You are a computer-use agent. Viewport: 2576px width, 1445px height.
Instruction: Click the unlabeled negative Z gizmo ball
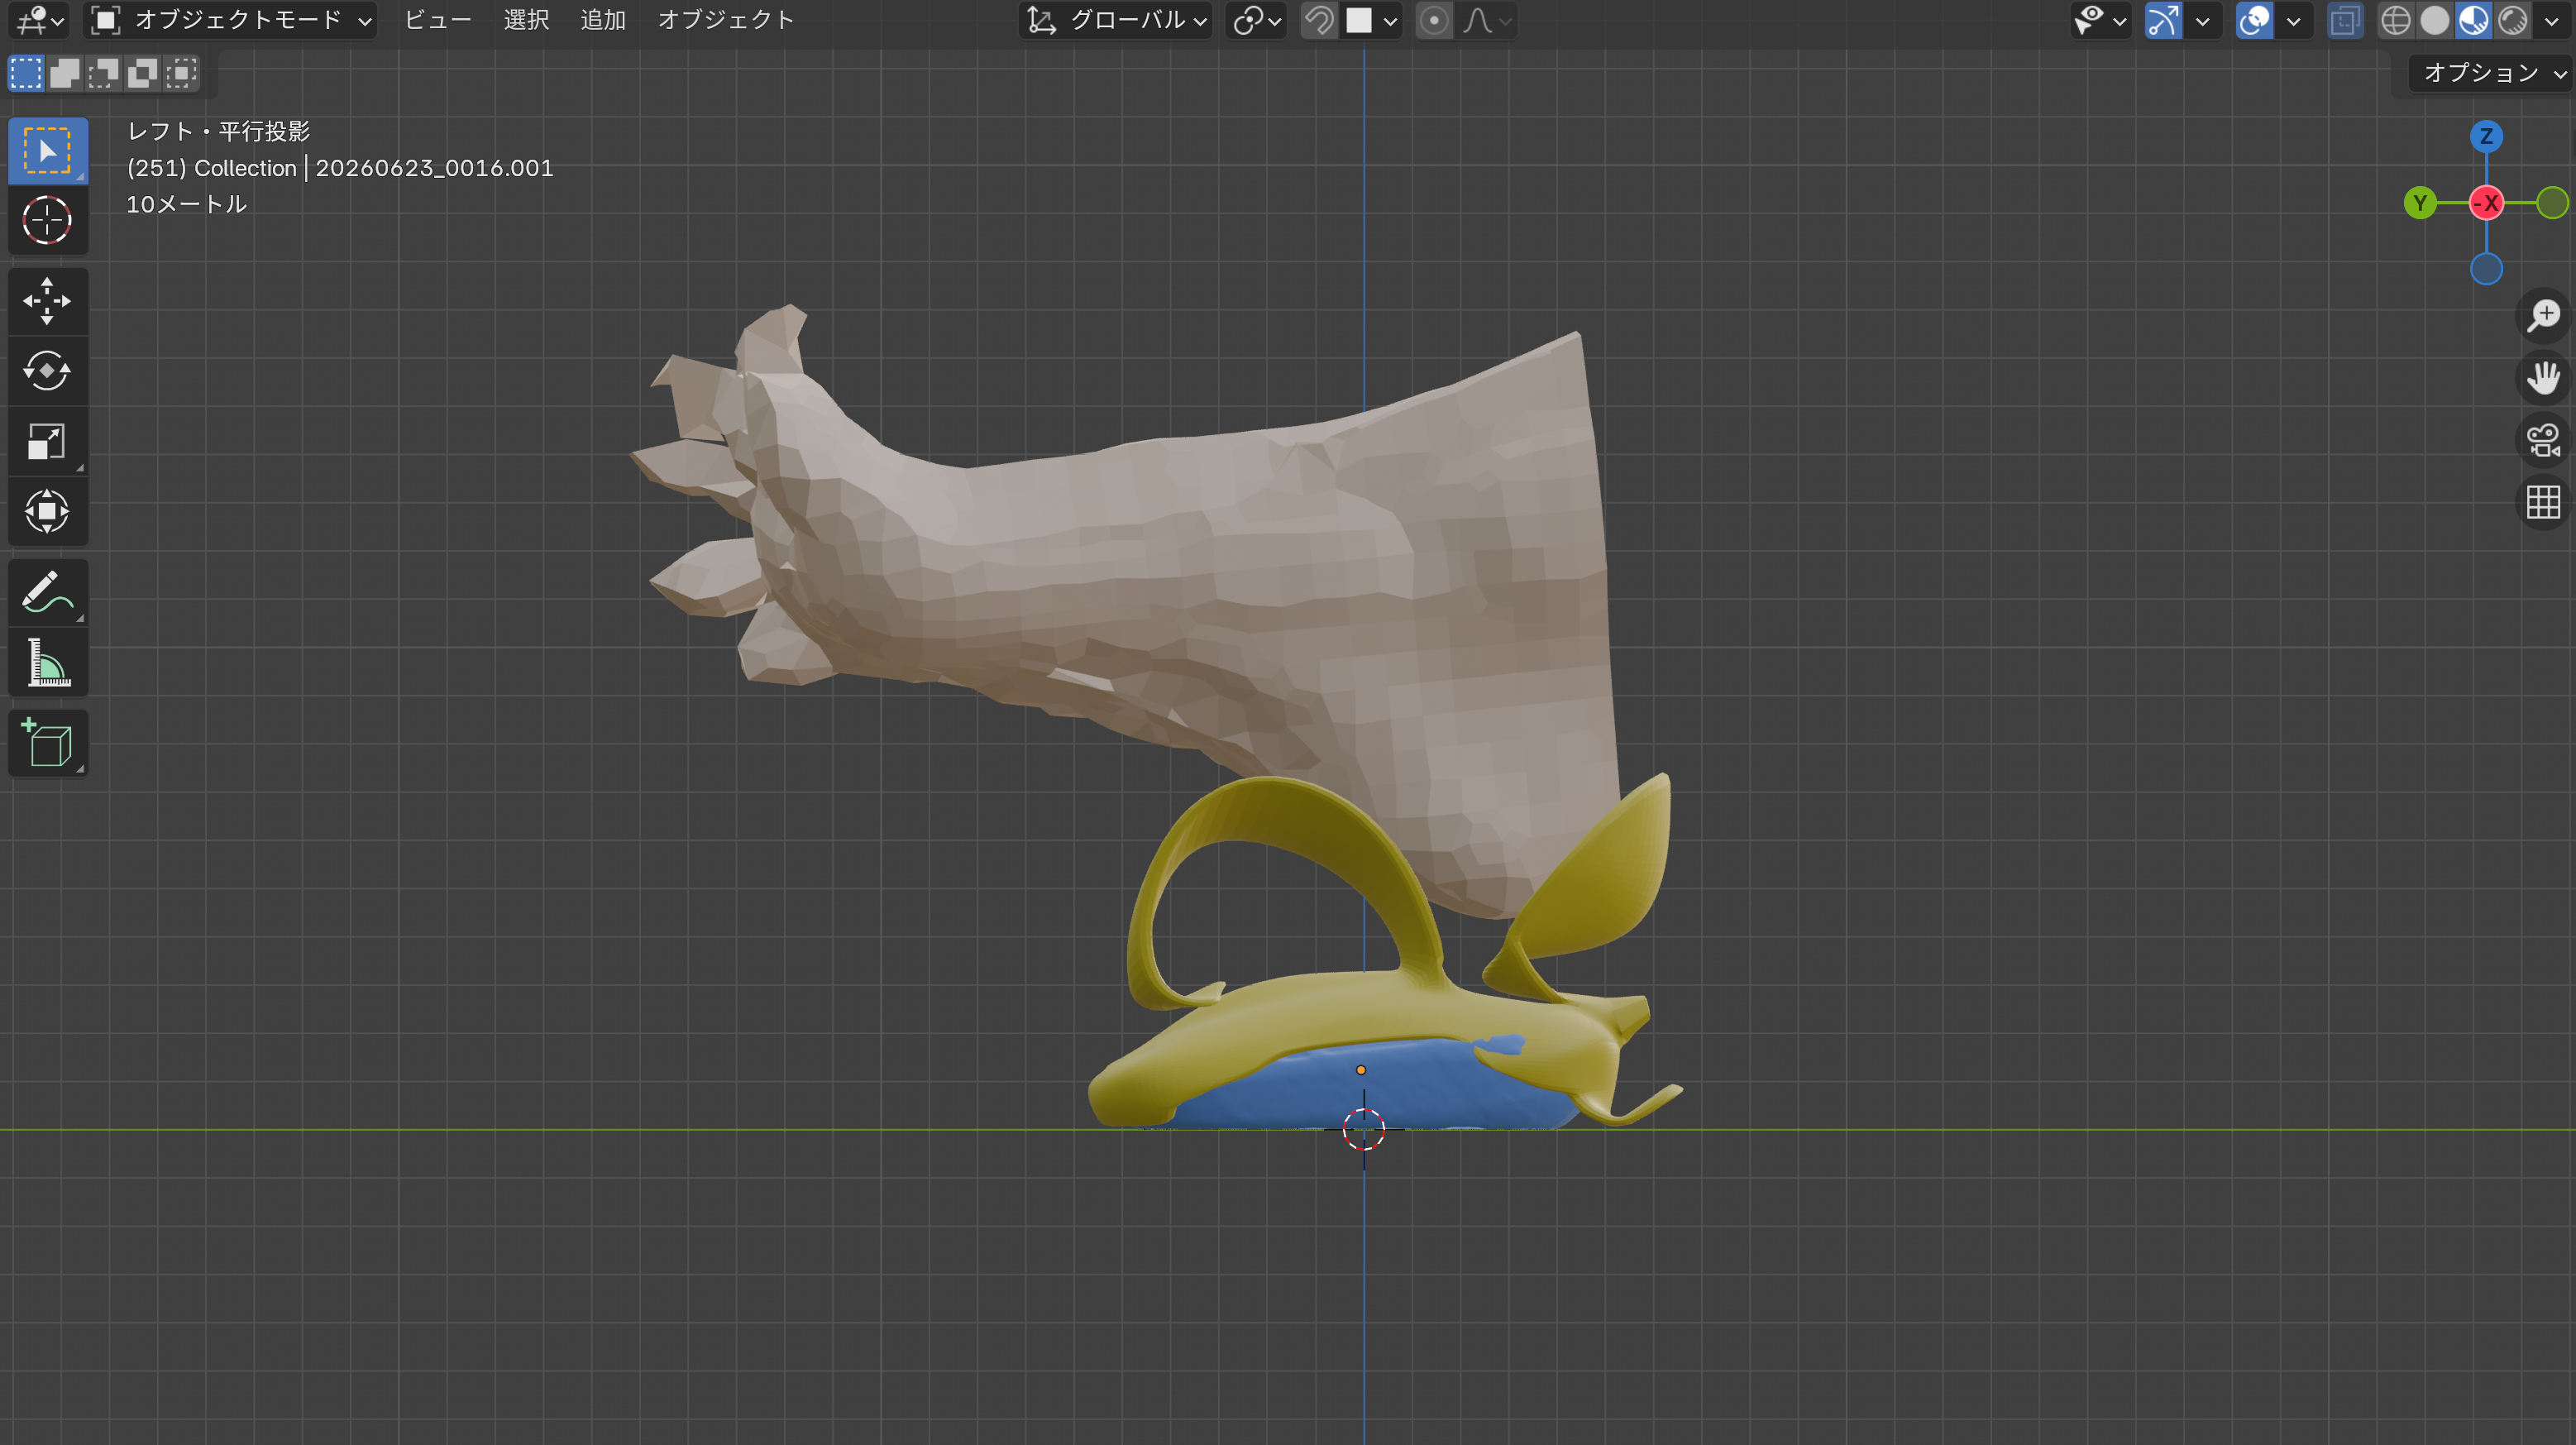tap(2486, 269)
